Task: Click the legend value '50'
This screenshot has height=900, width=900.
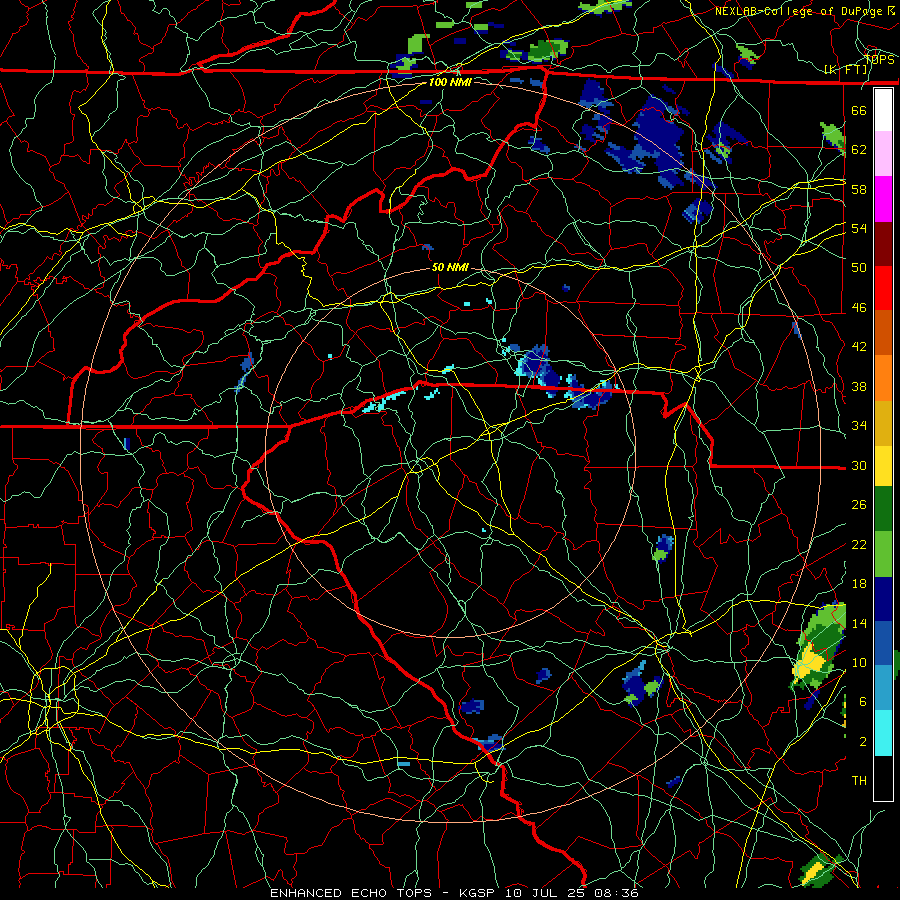Action: [x=859, y=268]
